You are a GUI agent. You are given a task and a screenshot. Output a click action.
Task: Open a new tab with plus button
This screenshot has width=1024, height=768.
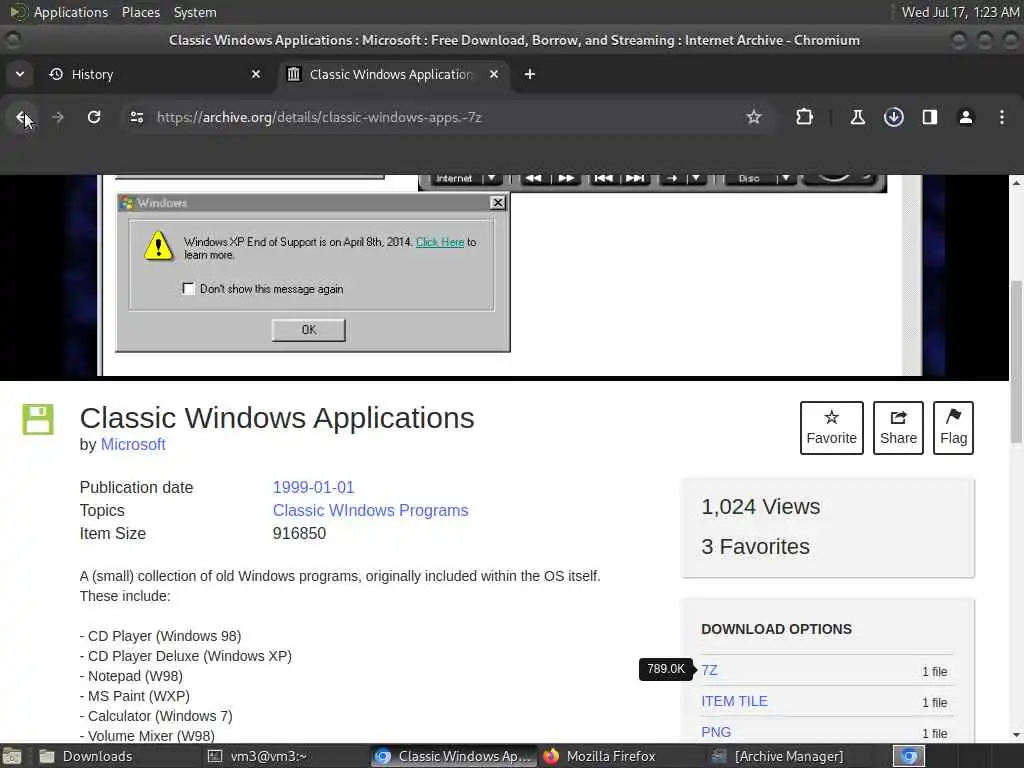pos(530,74)
